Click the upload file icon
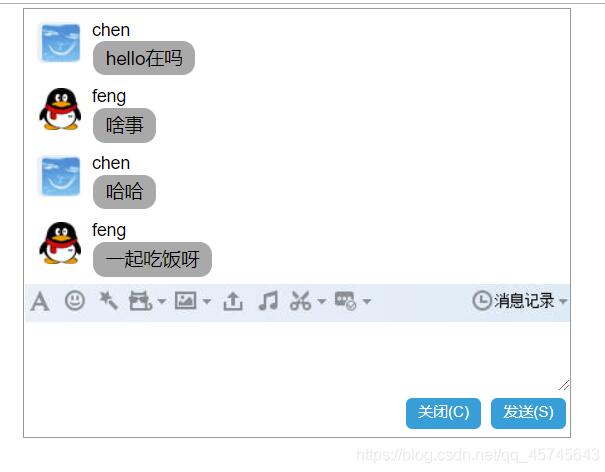 [x=233, y=301]
